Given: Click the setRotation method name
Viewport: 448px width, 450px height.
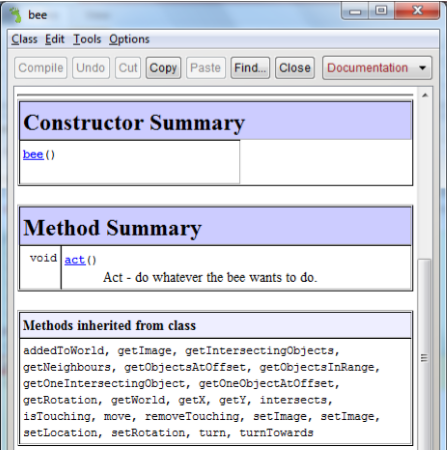Looking at the screenshot, I should pos(148,433).
